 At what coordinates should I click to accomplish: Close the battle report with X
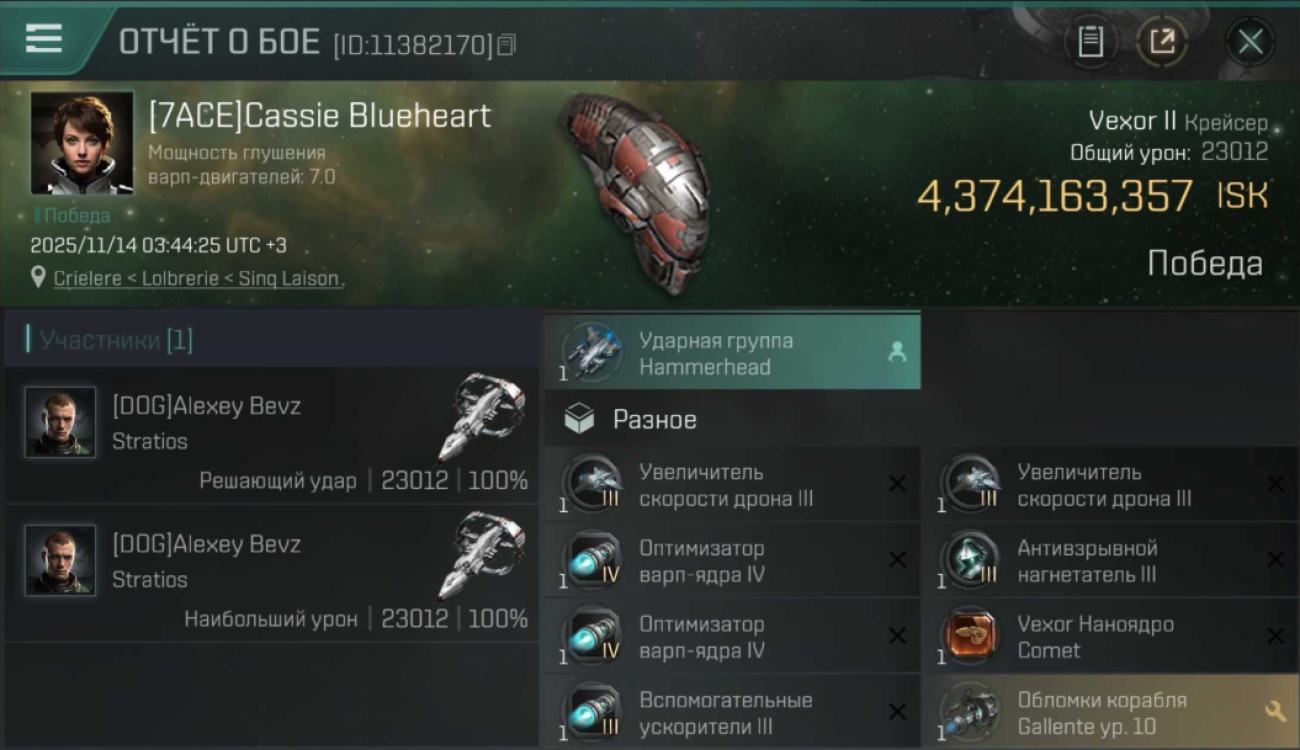[1250, 42]
